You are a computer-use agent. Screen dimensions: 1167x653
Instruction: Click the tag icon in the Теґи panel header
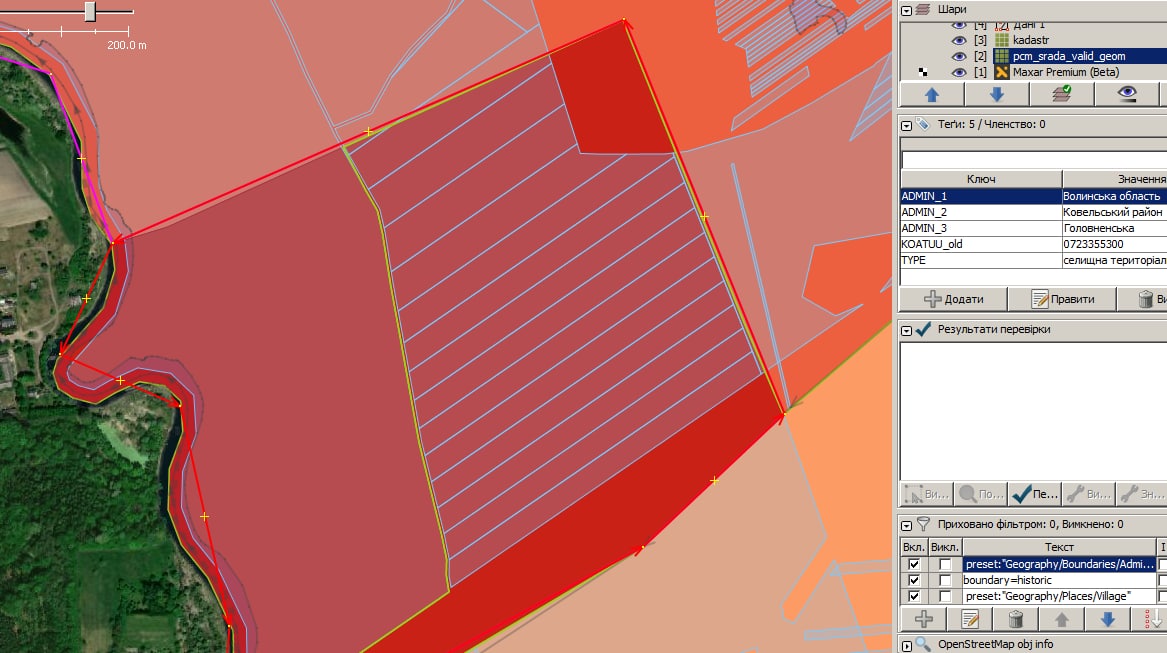(x=923, y=124)
